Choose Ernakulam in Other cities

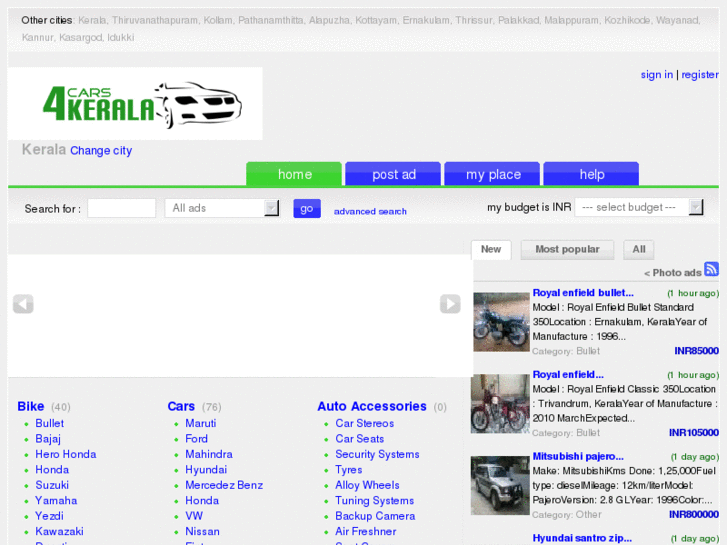click(x=426, y=20)
